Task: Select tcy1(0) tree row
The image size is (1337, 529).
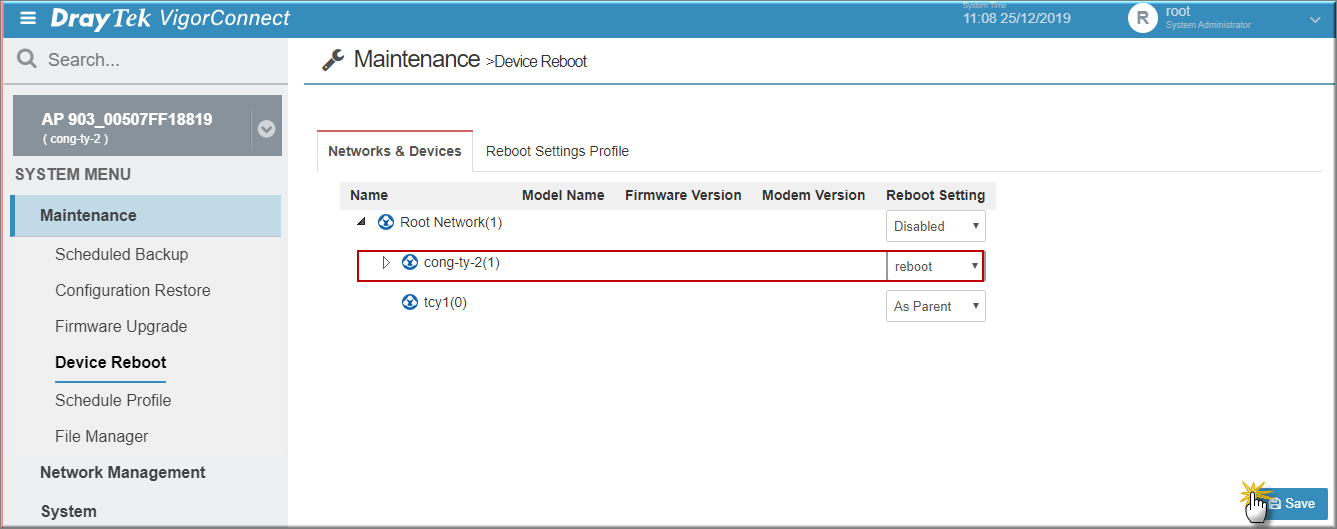Action: click(x=445, y=302)
